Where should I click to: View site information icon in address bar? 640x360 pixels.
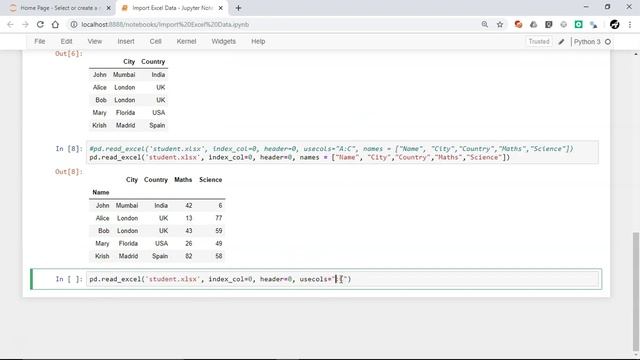[x=74, y=24]
